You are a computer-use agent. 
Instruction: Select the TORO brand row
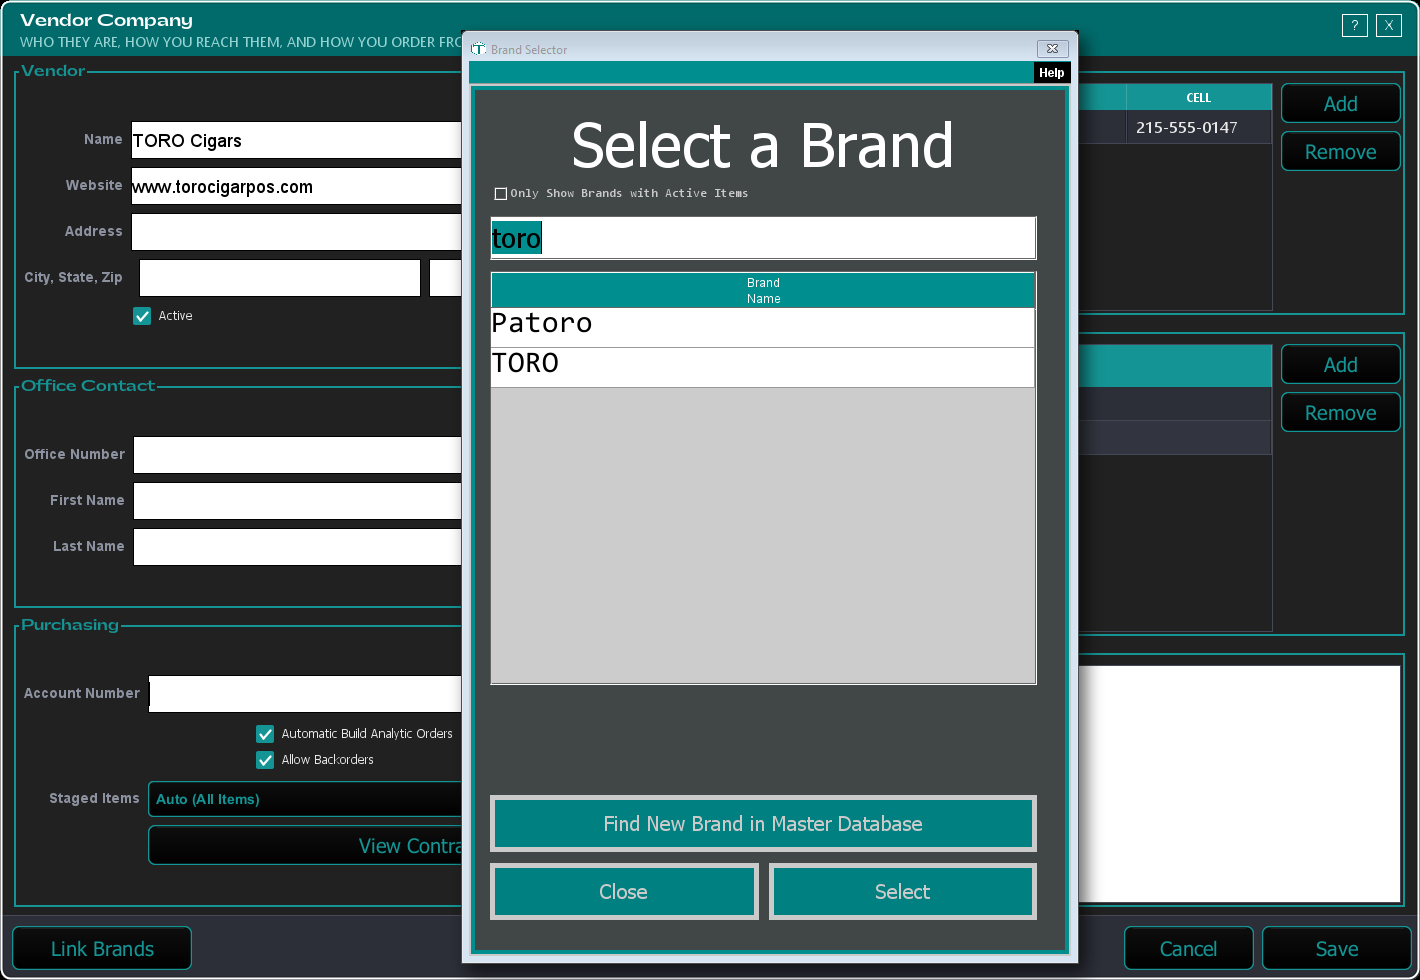[763, 367]
